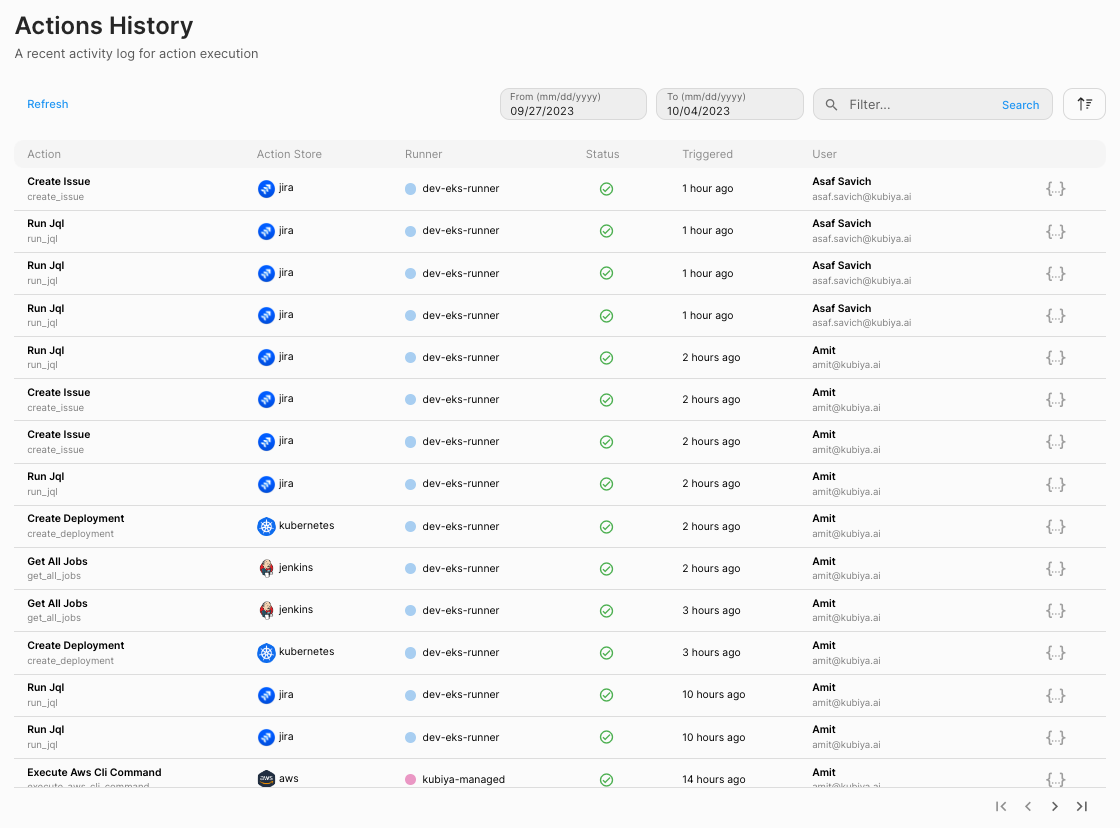Click the Status column header
The height and width of the screenshot is (828, 1120).
tap(602, 154)
